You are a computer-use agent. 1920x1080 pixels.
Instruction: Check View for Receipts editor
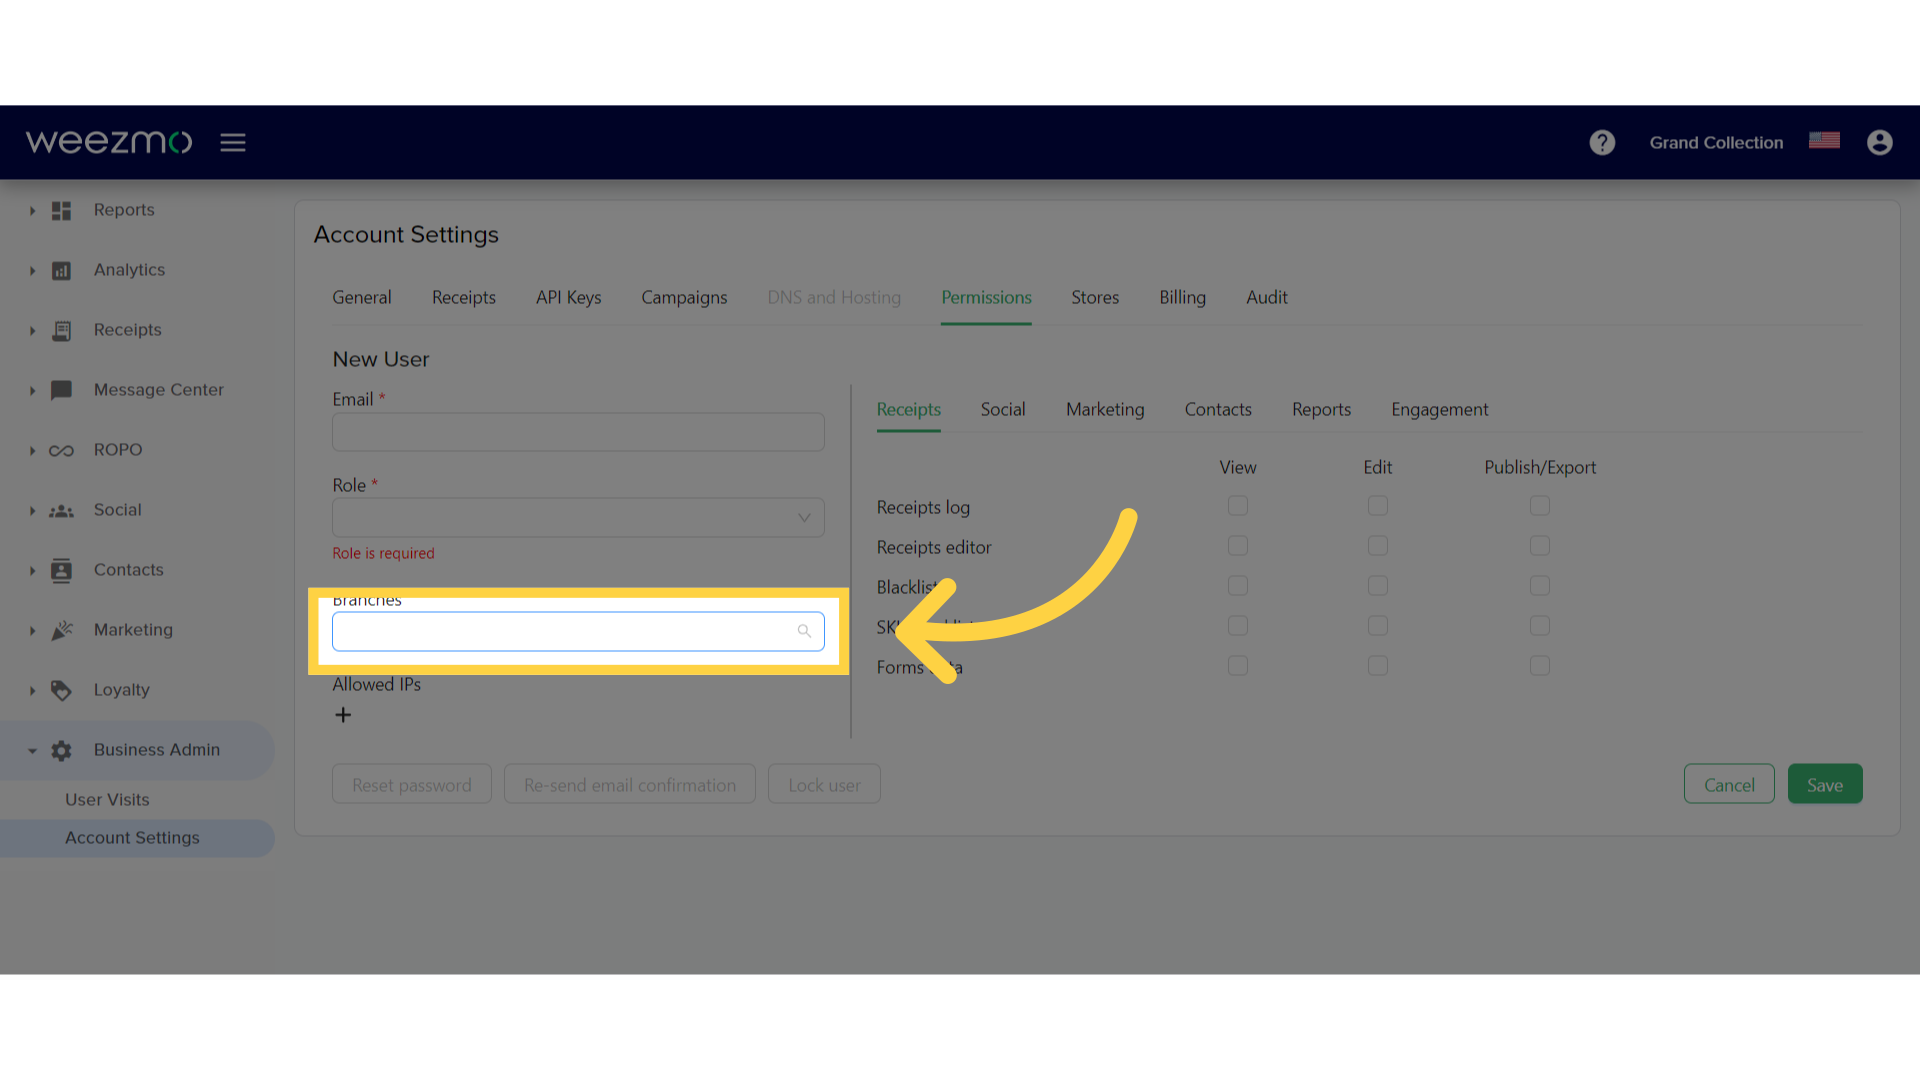(1238, 546)
